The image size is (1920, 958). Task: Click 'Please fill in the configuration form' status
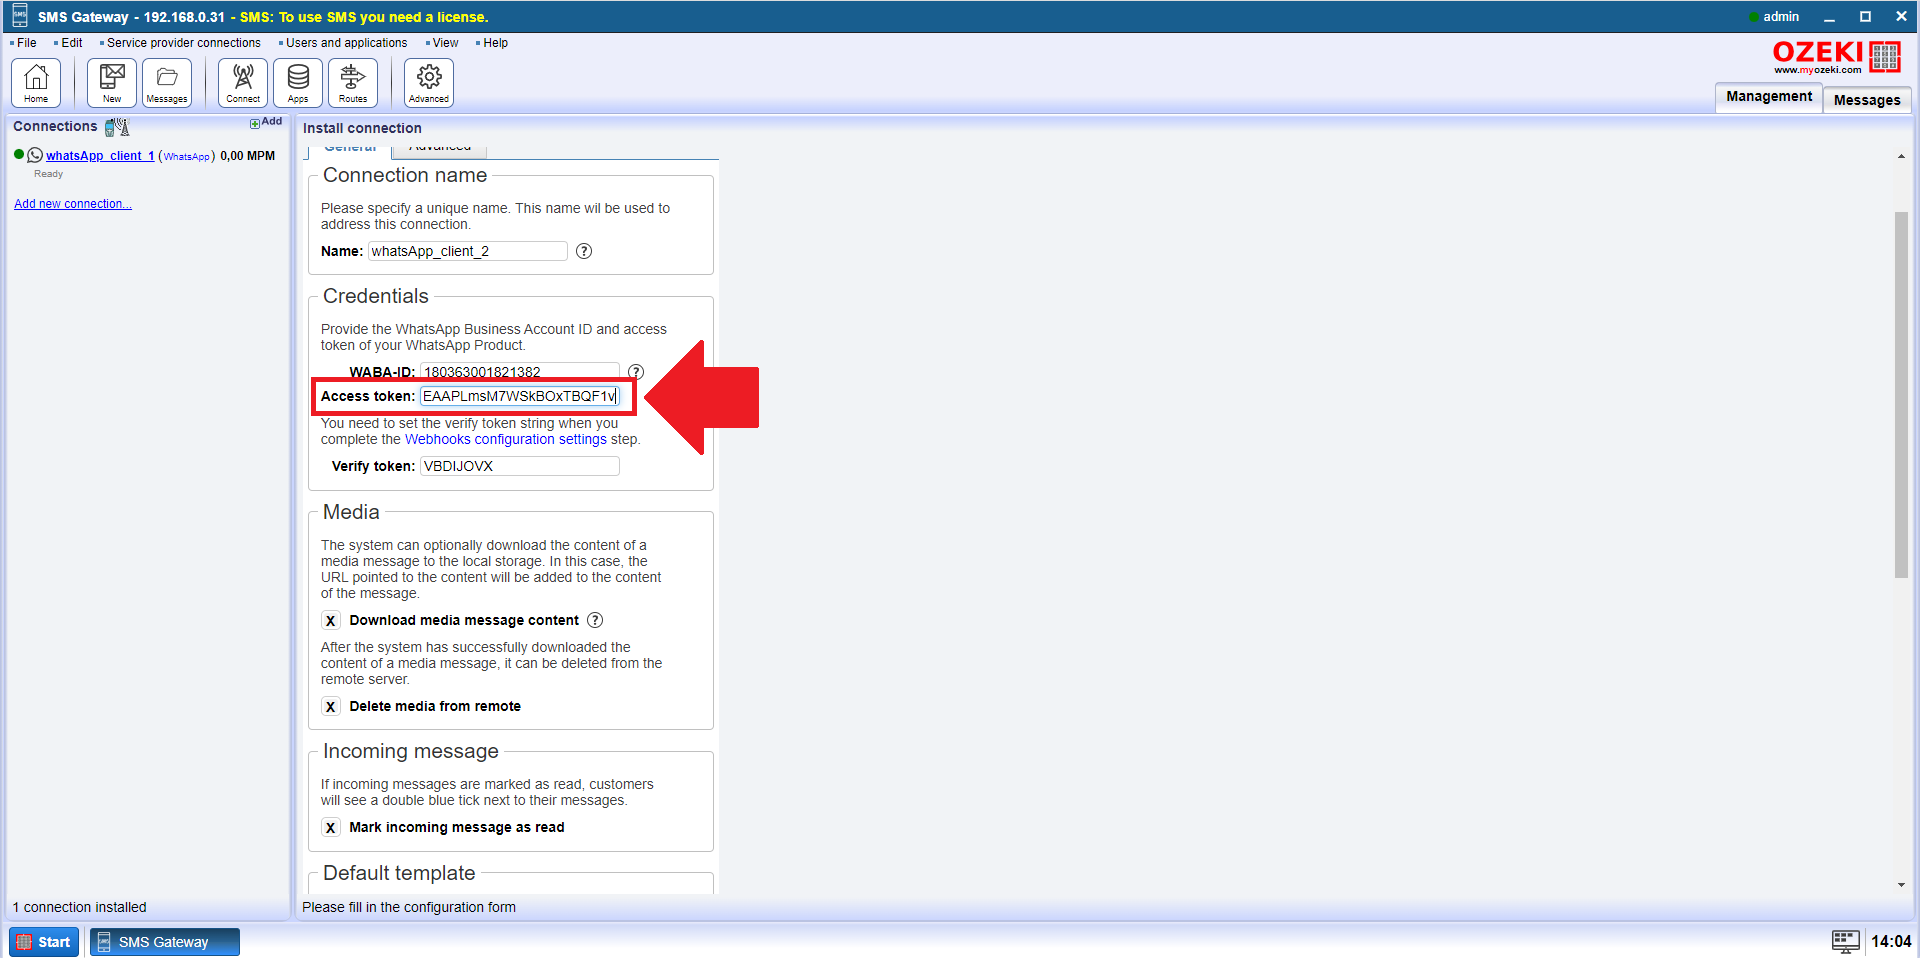409,907
